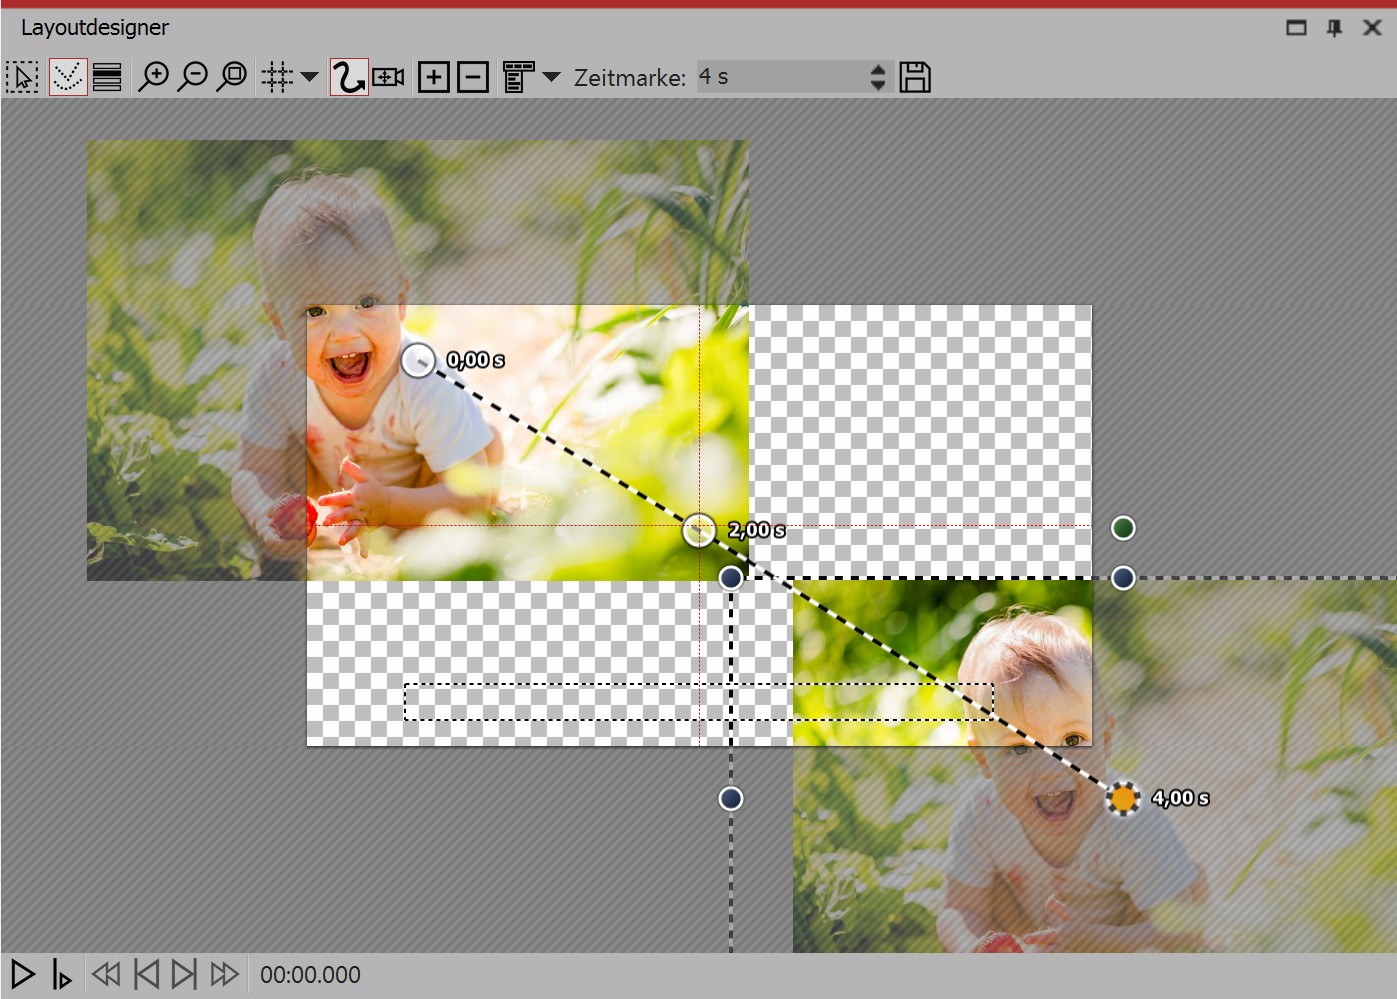Toggle the dotted path display button
The width and height of the screenshot is (1397, 999).
click(x=67, y=77)
